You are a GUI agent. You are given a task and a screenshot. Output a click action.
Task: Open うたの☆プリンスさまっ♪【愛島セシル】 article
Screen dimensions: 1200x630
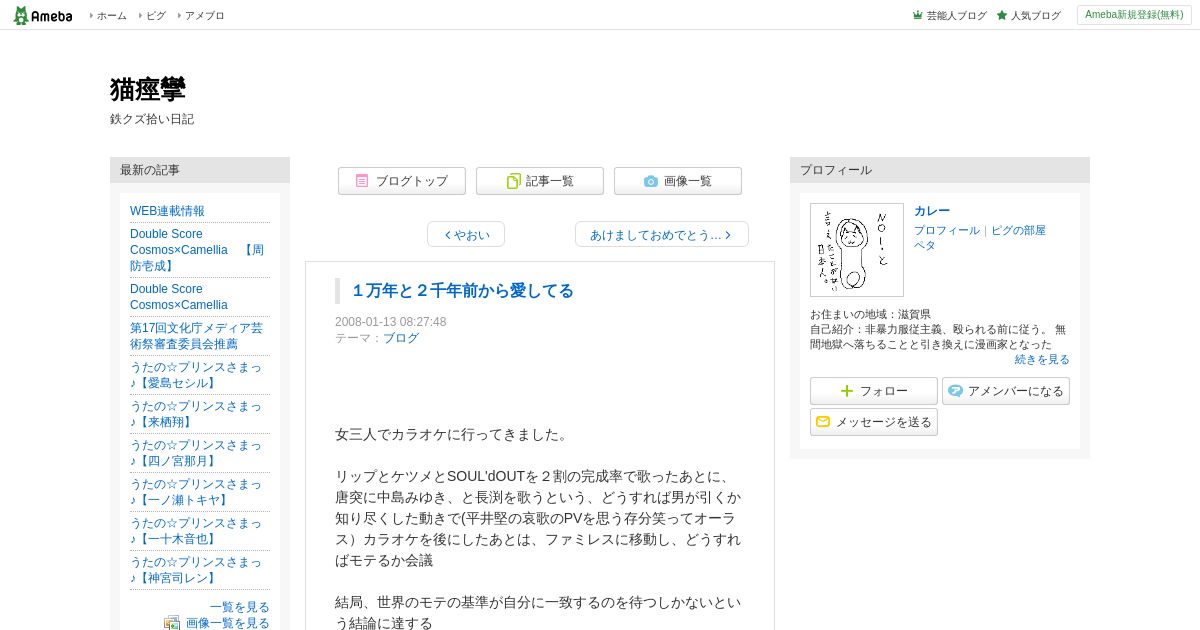coord(197,375)
